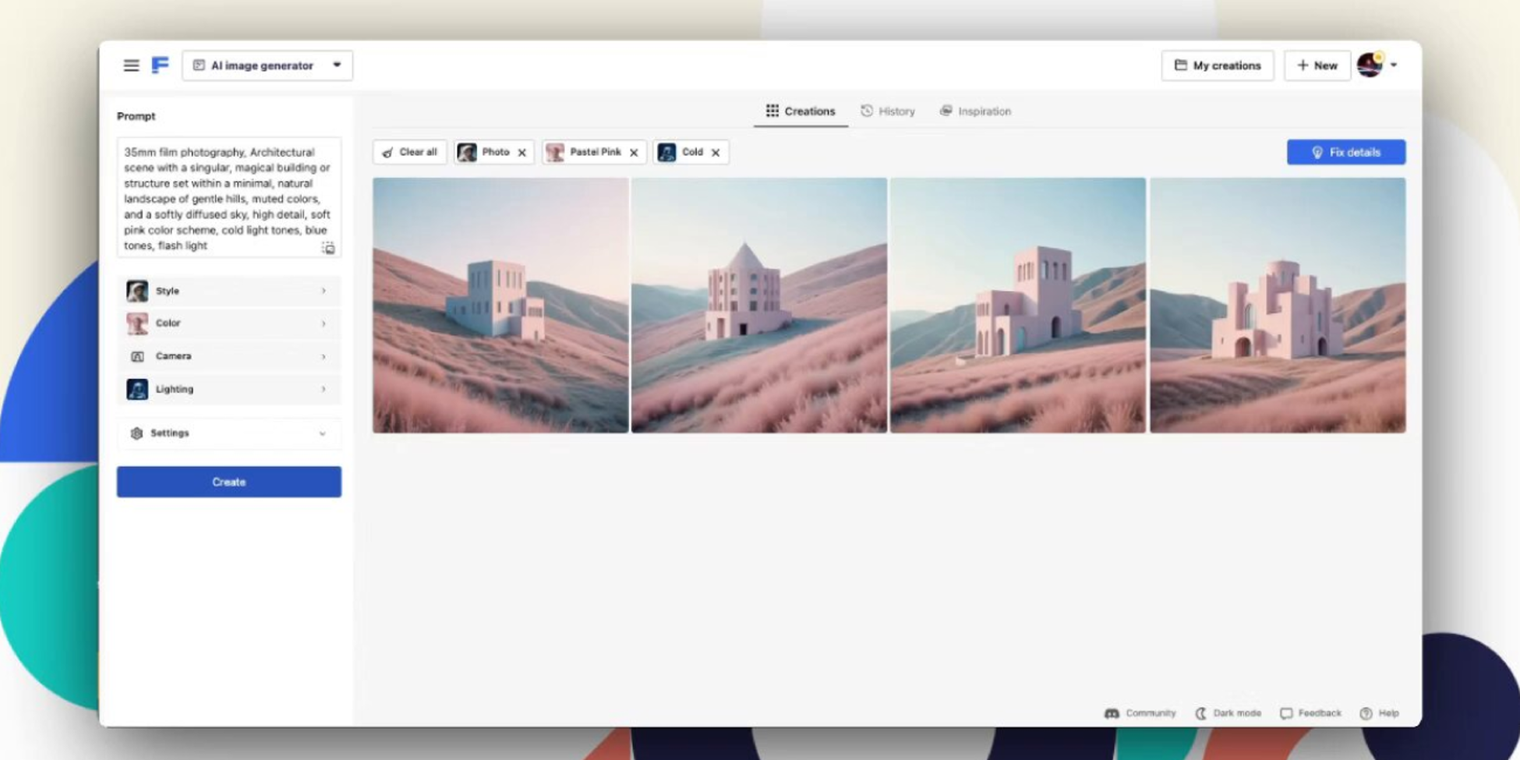Click the Freepik logo
The image size is (1520, 760).
click(x=159, y=65)
